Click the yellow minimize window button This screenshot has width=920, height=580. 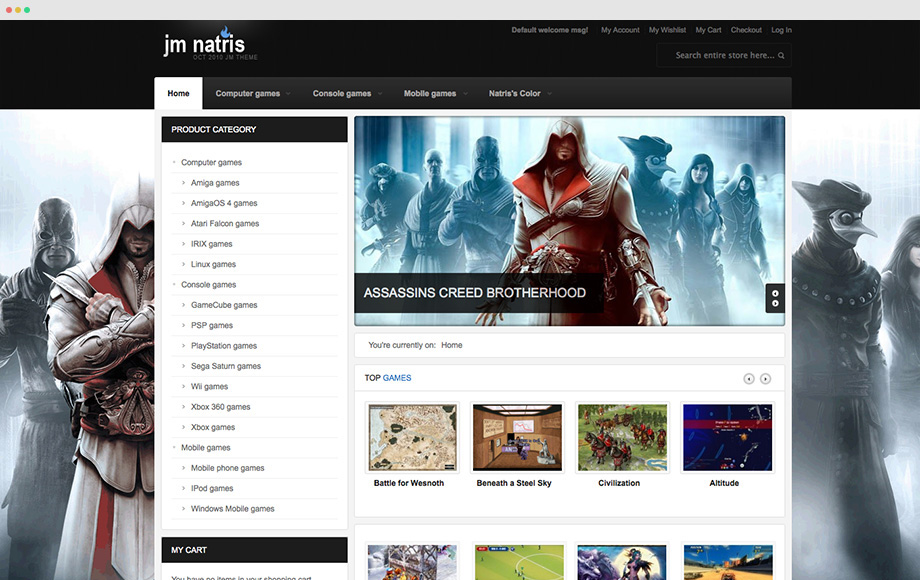coord(18,10)
